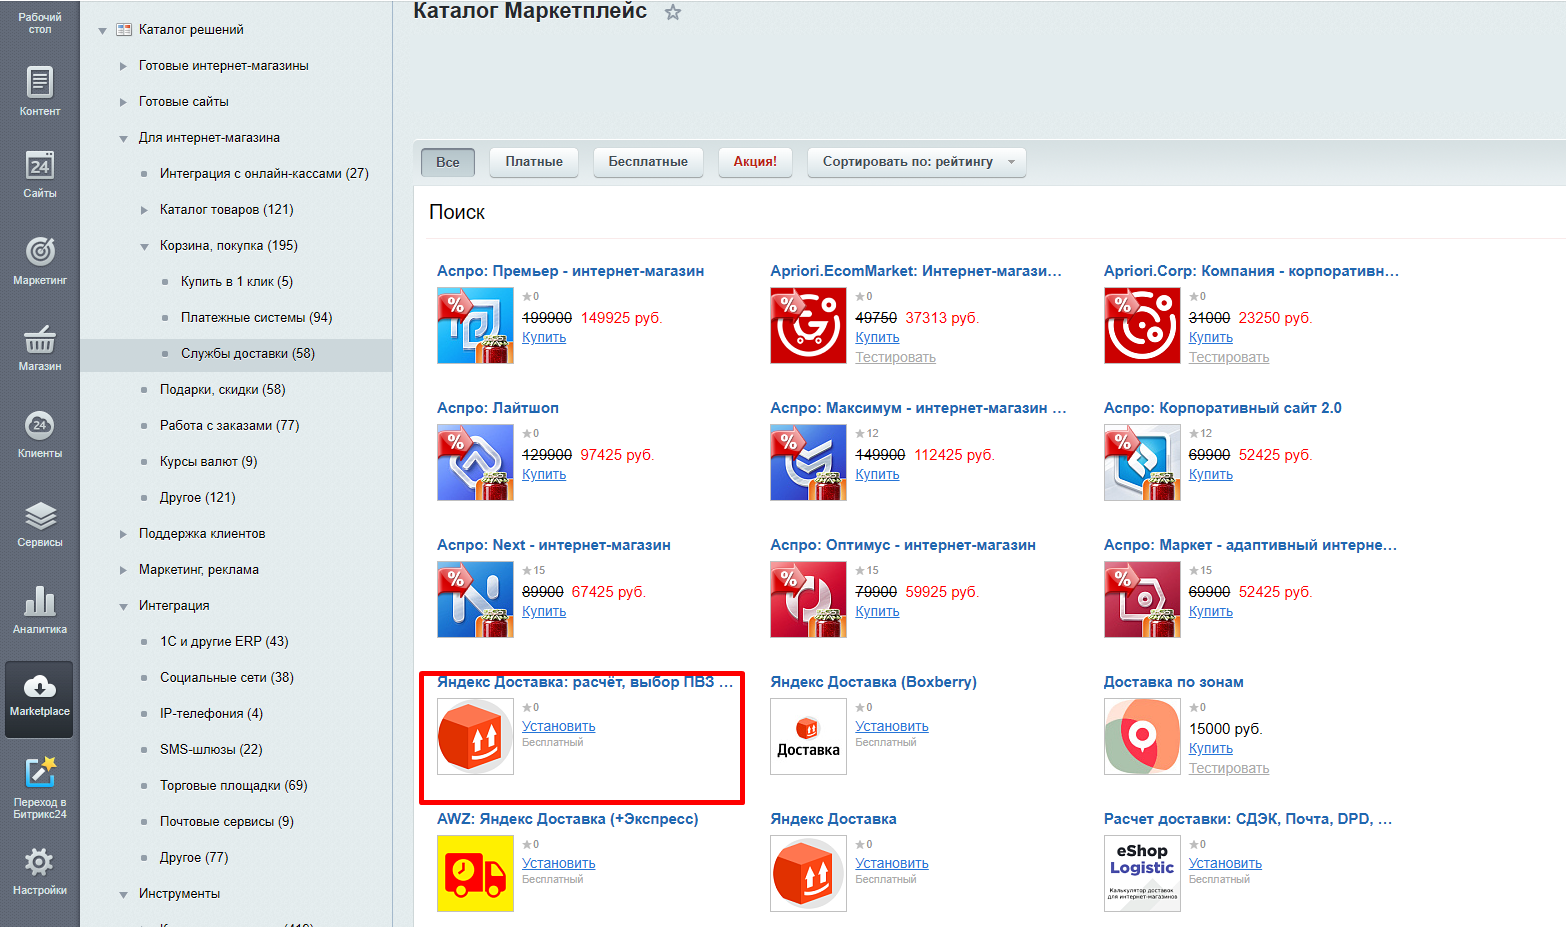Click Аспро: Оптимус product icon

[808, 599]
